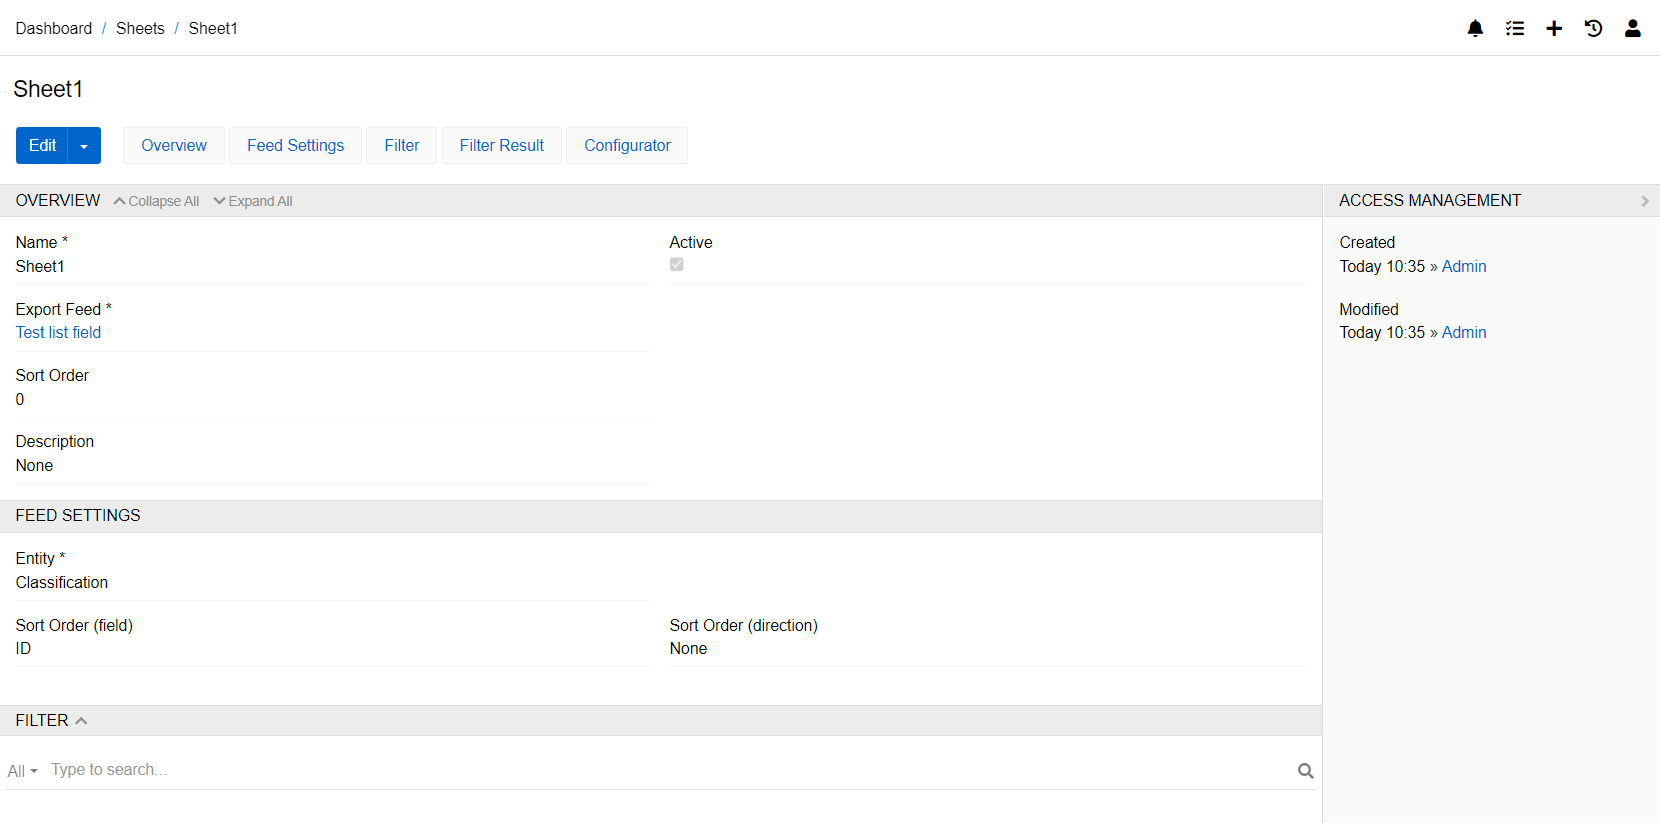Click the Description value None
This screenshot has height=823, width=1660.
click(x=34, y=466)
